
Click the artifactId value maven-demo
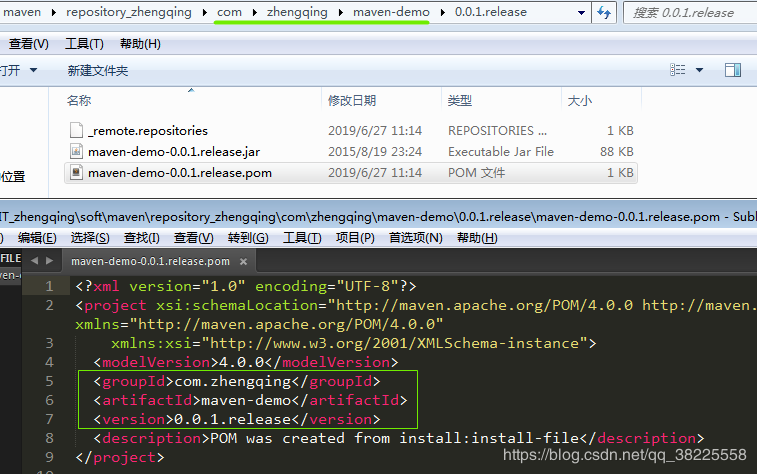pos(246,400)
